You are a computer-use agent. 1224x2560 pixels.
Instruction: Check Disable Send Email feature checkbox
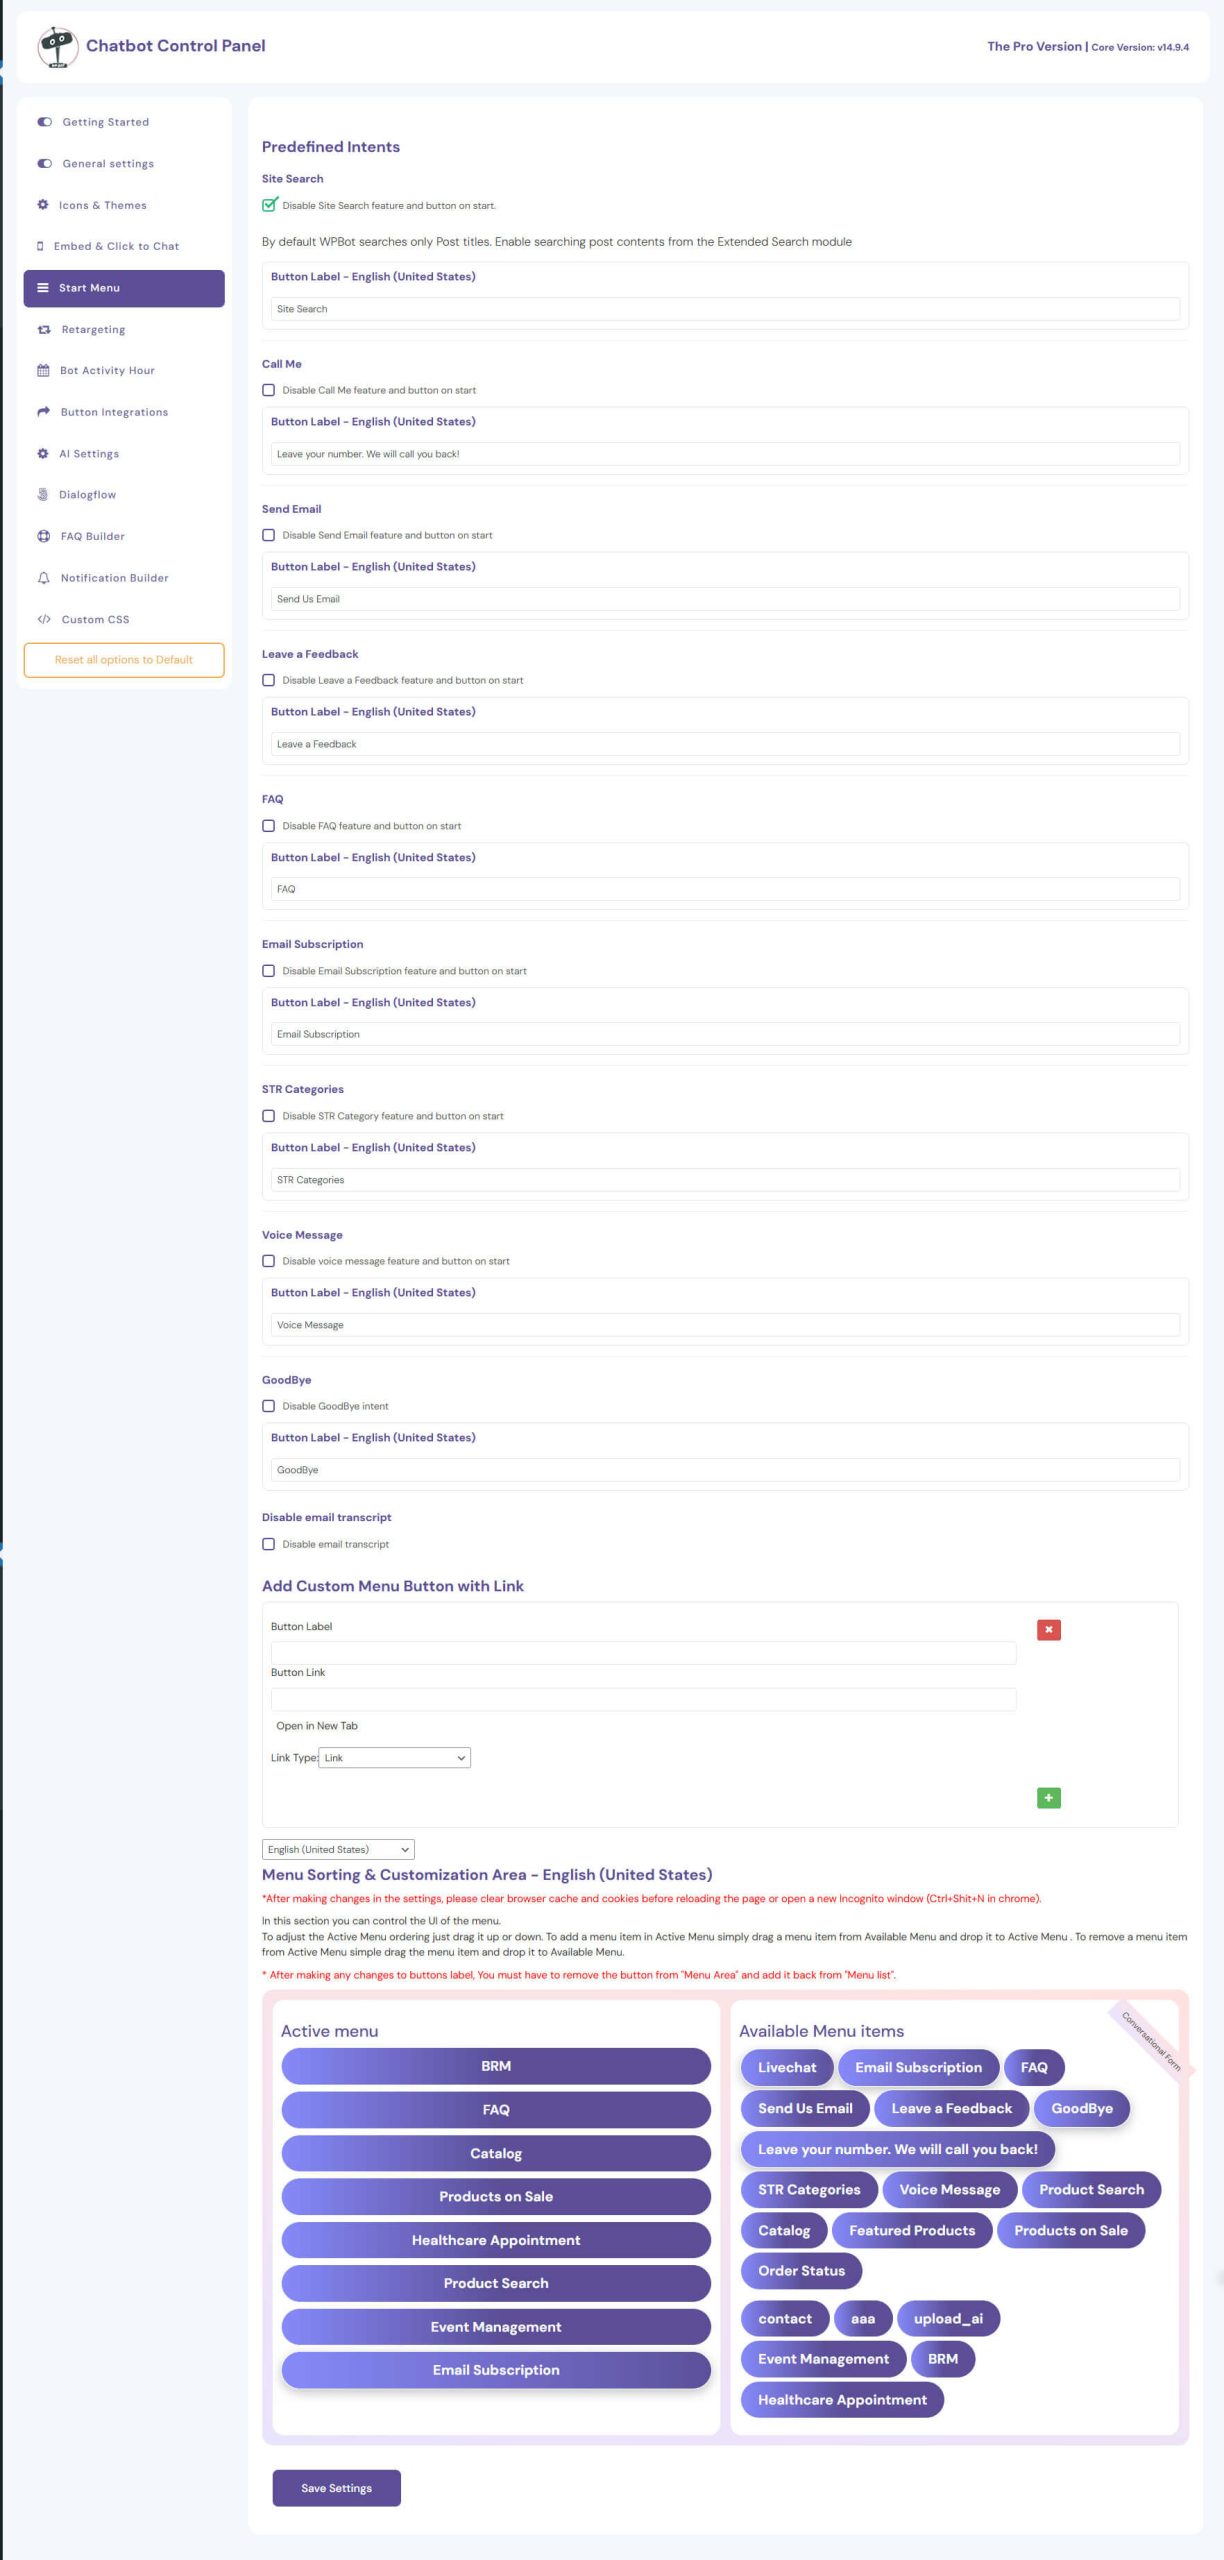coord(269,536)
